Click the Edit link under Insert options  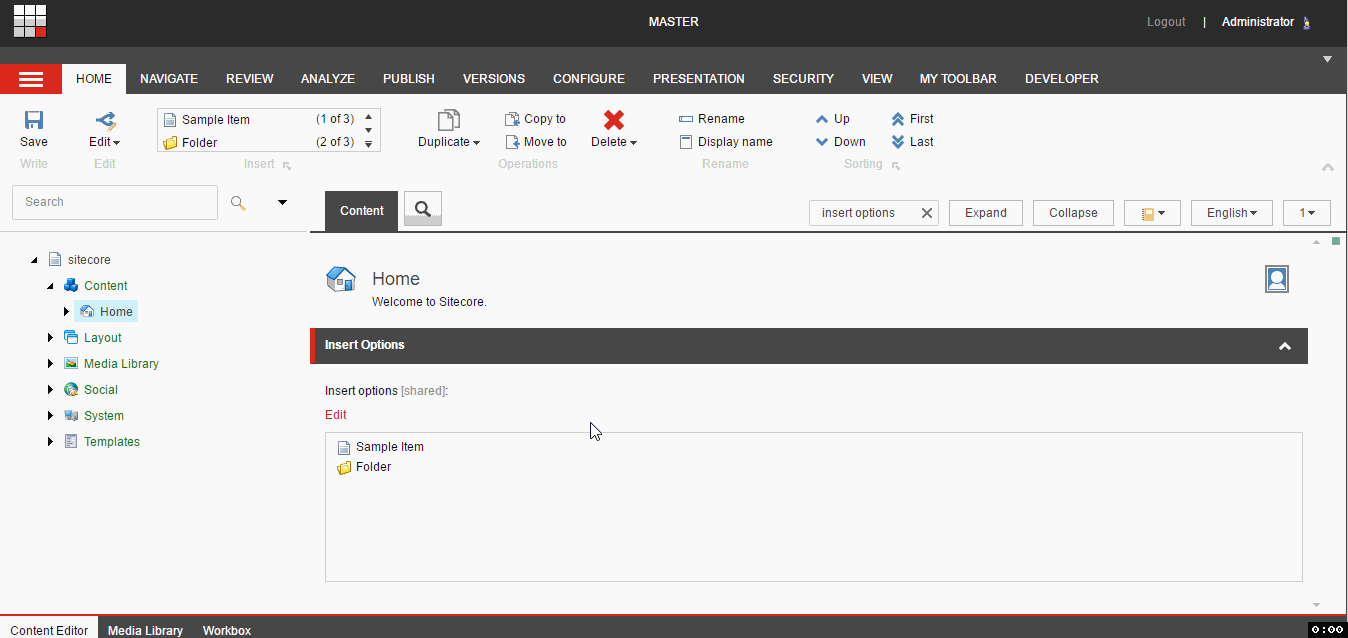click(335, 414)
